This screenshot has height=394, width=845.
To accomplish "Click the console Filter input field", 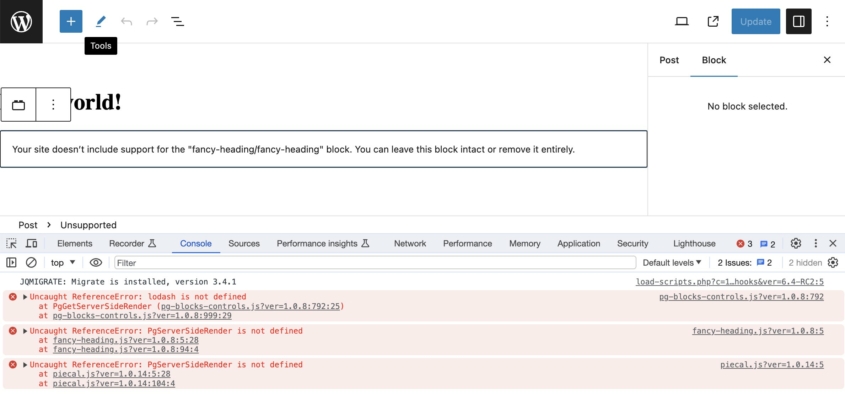I will (375, 262).
